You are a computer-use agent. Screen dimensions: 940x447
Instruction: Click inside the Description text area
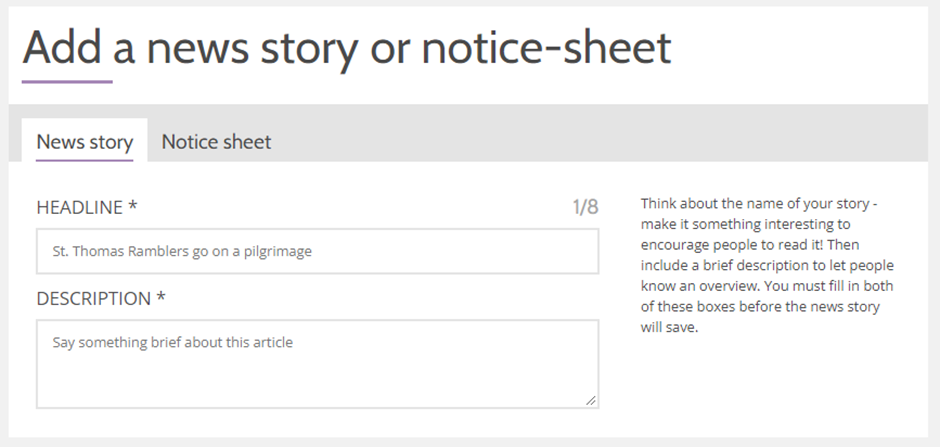point(317,364)
